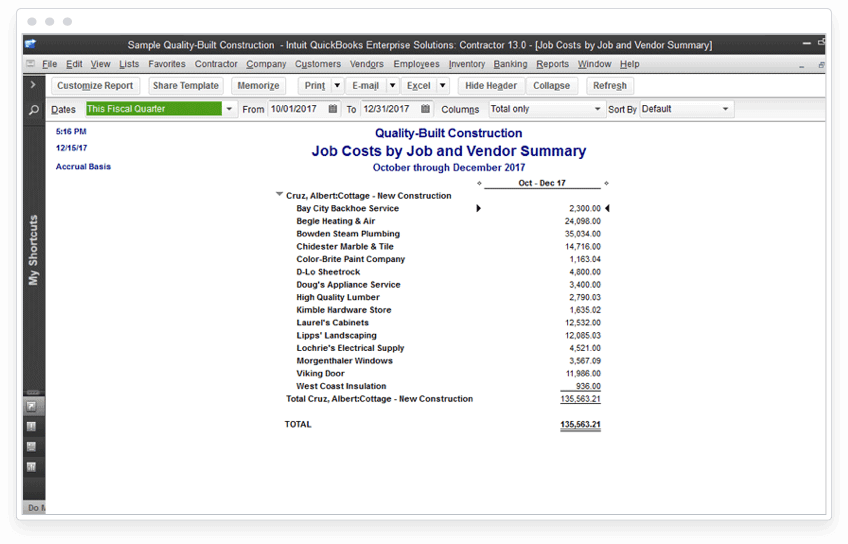Open the Dates range dropdown

coord(229,109)
